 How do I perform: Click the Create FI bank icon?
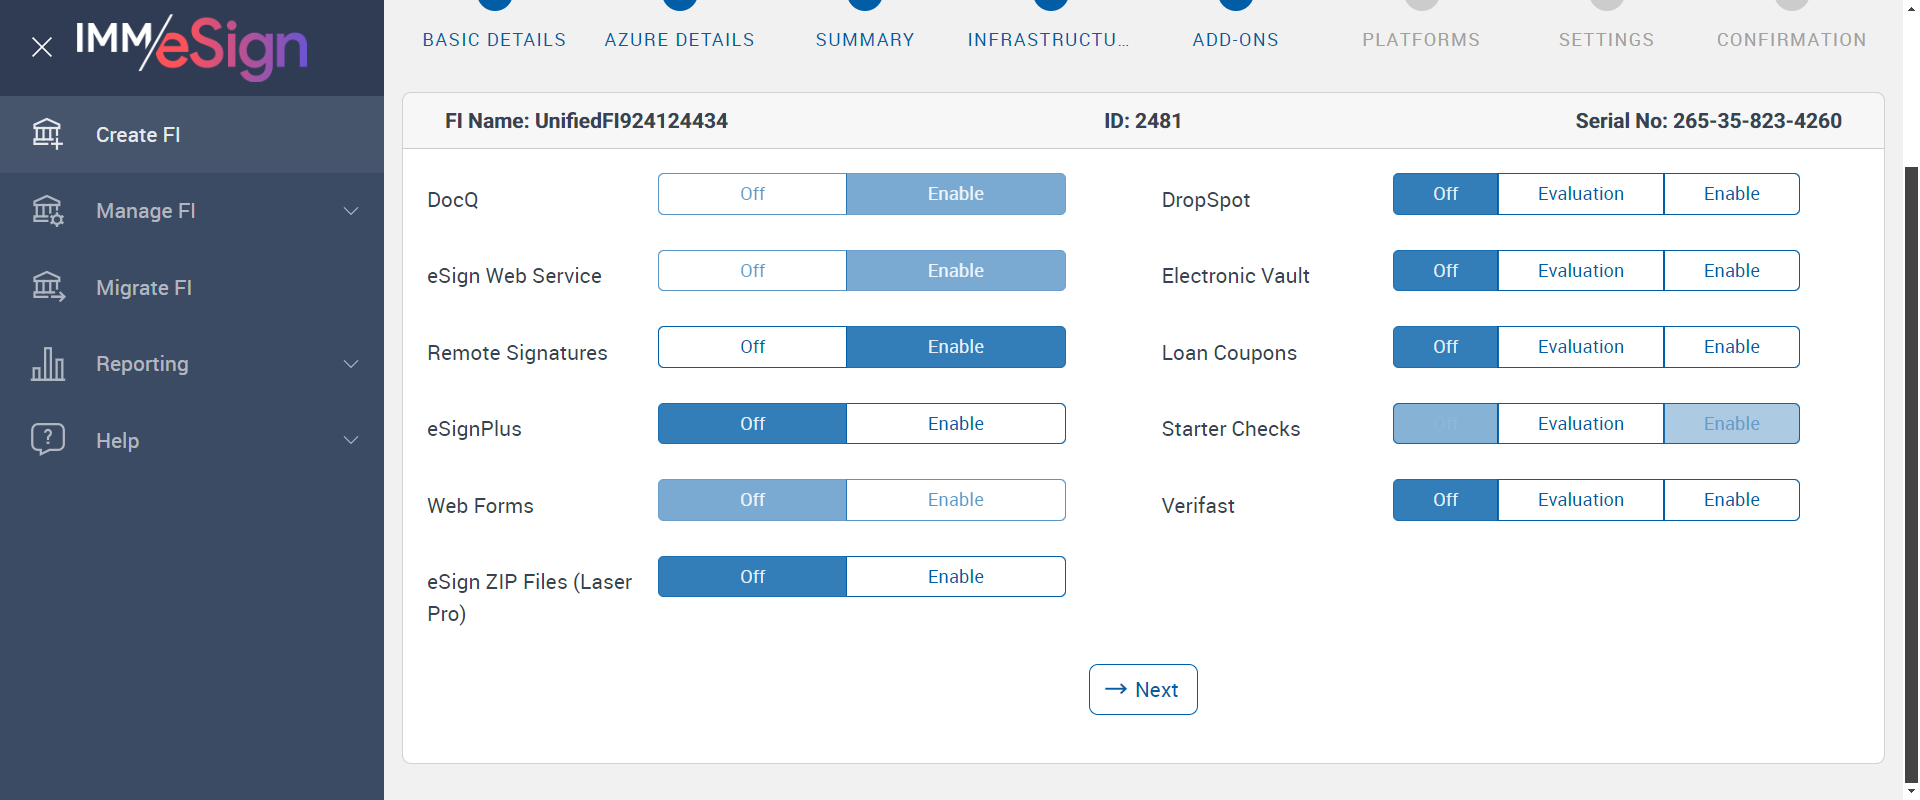point(47,134)
